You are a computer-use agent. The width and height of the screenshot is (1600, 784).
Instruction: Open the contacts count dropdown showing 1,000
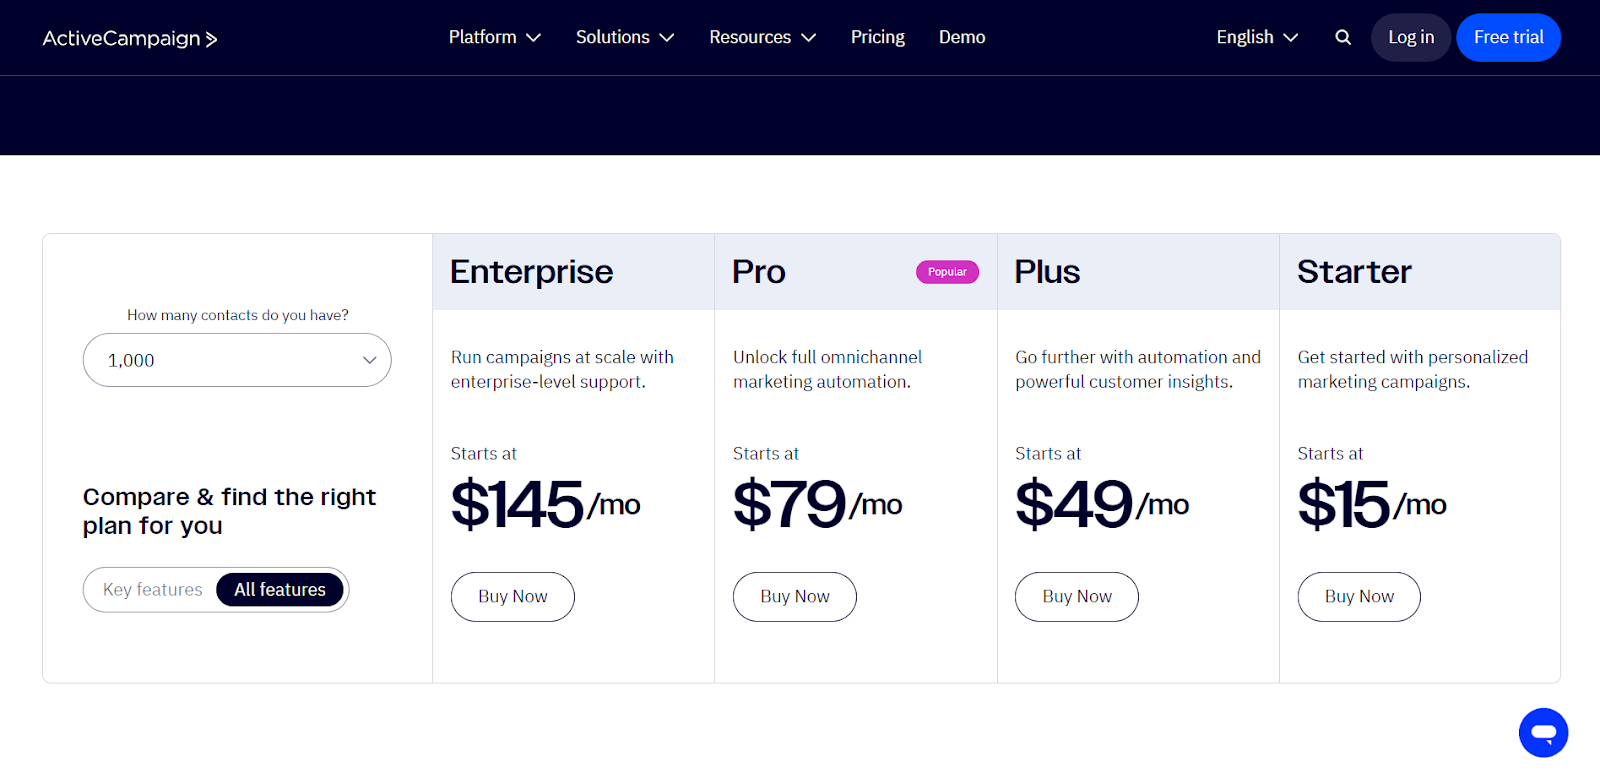point(236,360)
